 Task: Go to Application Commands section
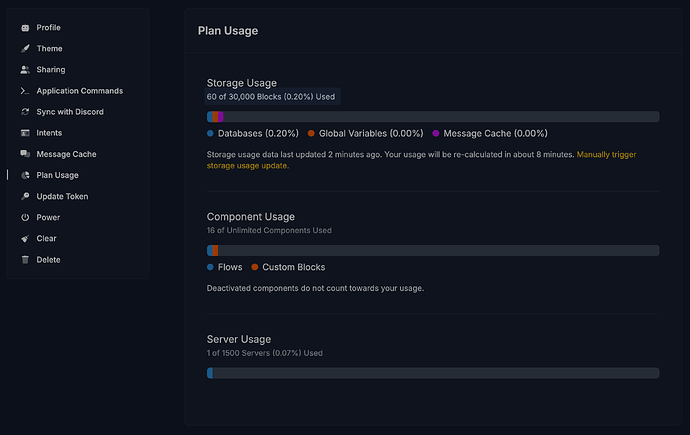click(x=77, y=91)
